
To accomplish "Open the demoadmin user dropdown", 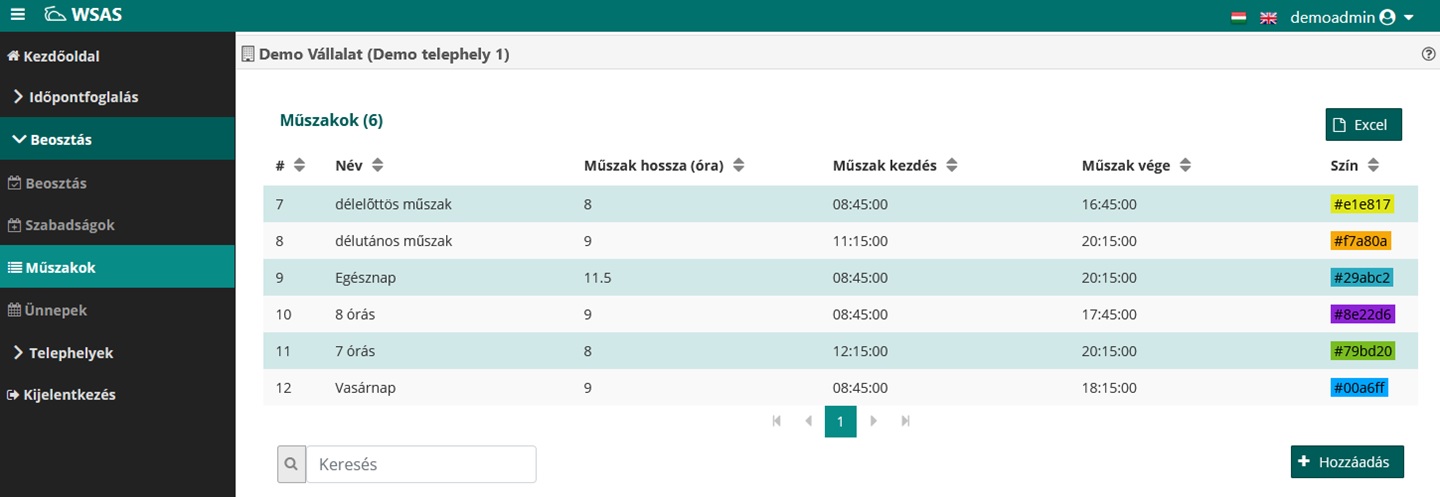I will [1352, 17].
